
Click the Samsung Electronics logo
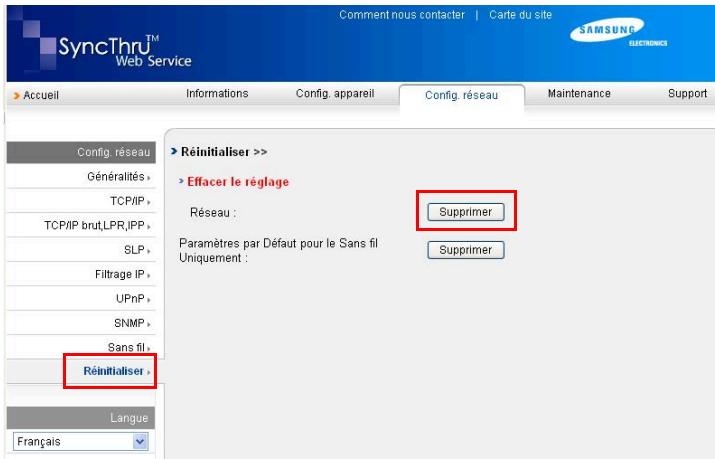618,31
